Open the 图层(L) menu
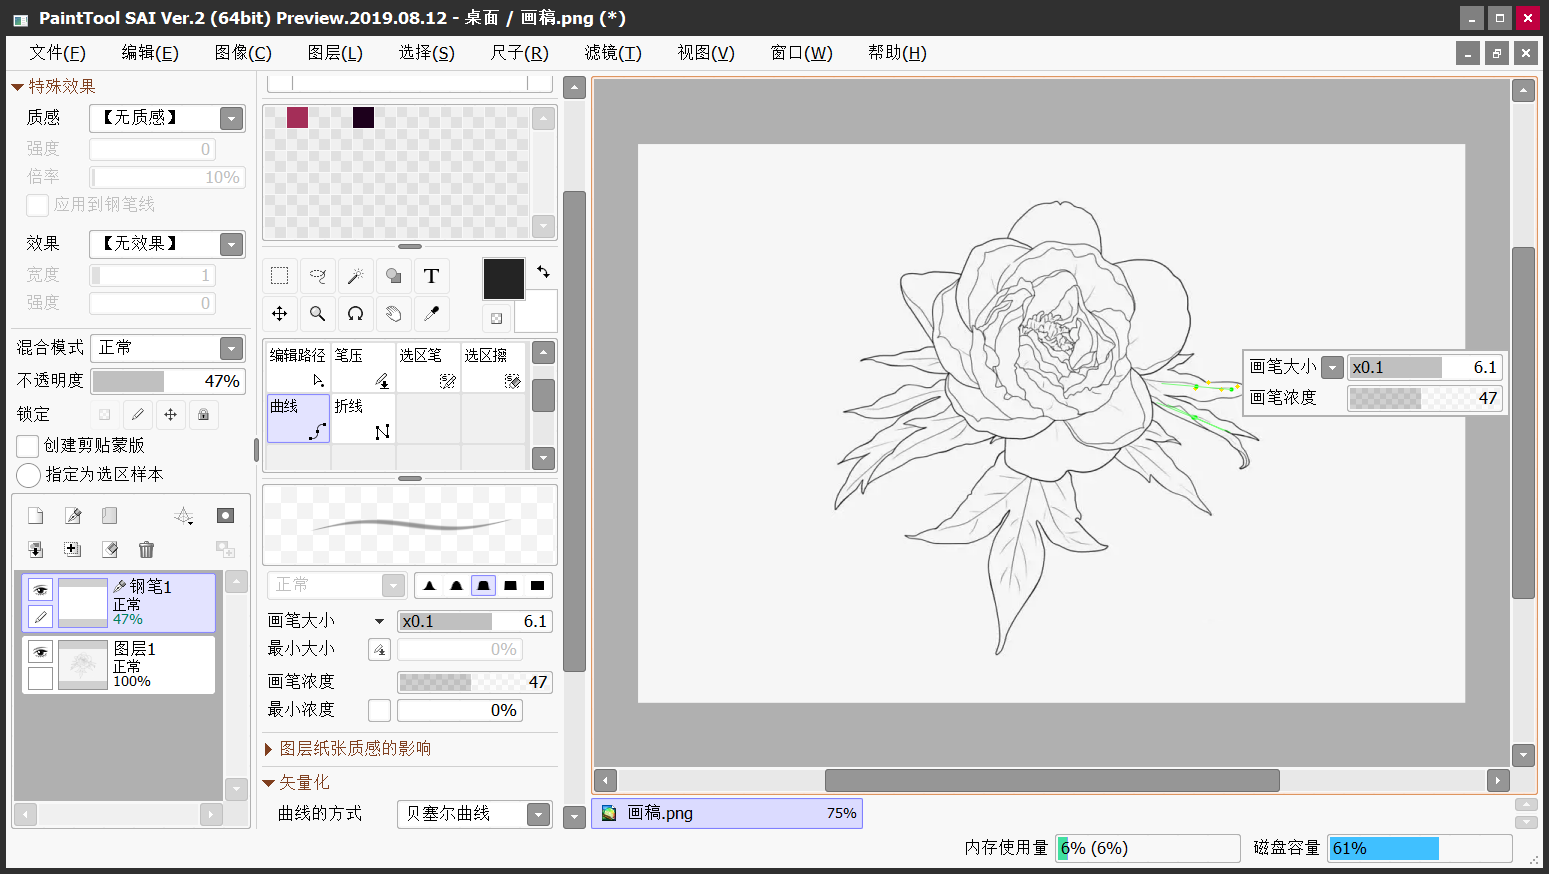Image resolution: width=1549 pixels, height=874 pixels. 335,53
